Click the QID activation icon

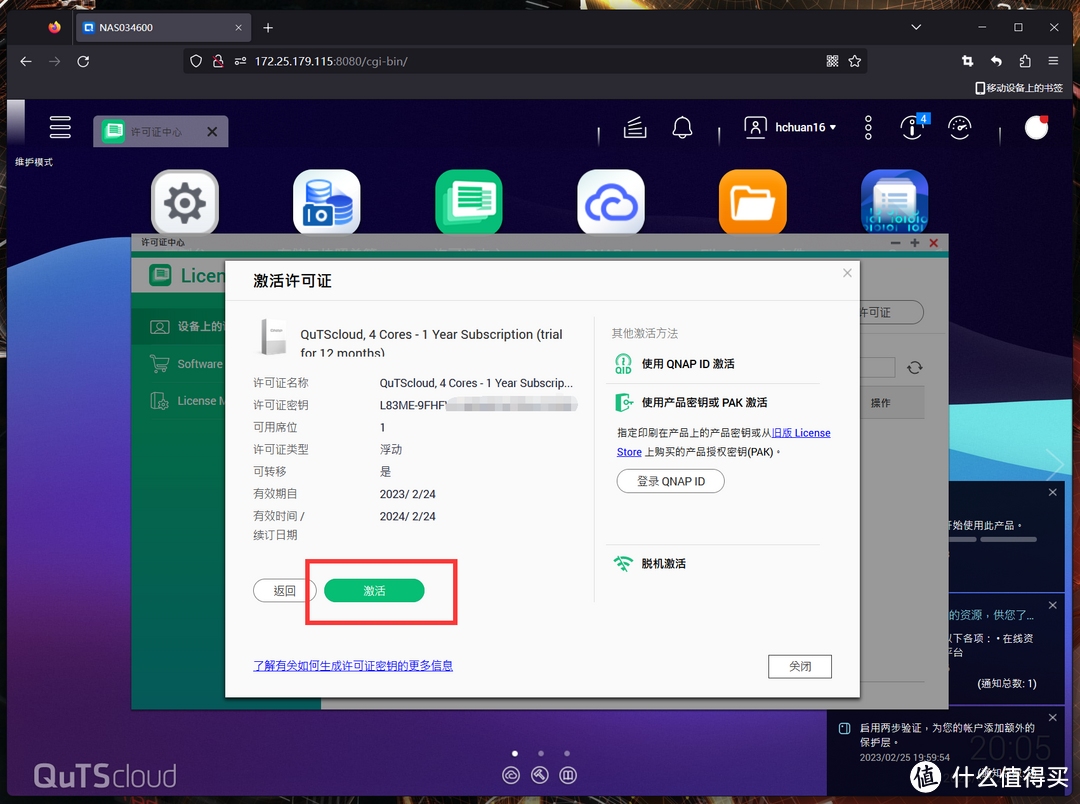click(x=623, y=364)
